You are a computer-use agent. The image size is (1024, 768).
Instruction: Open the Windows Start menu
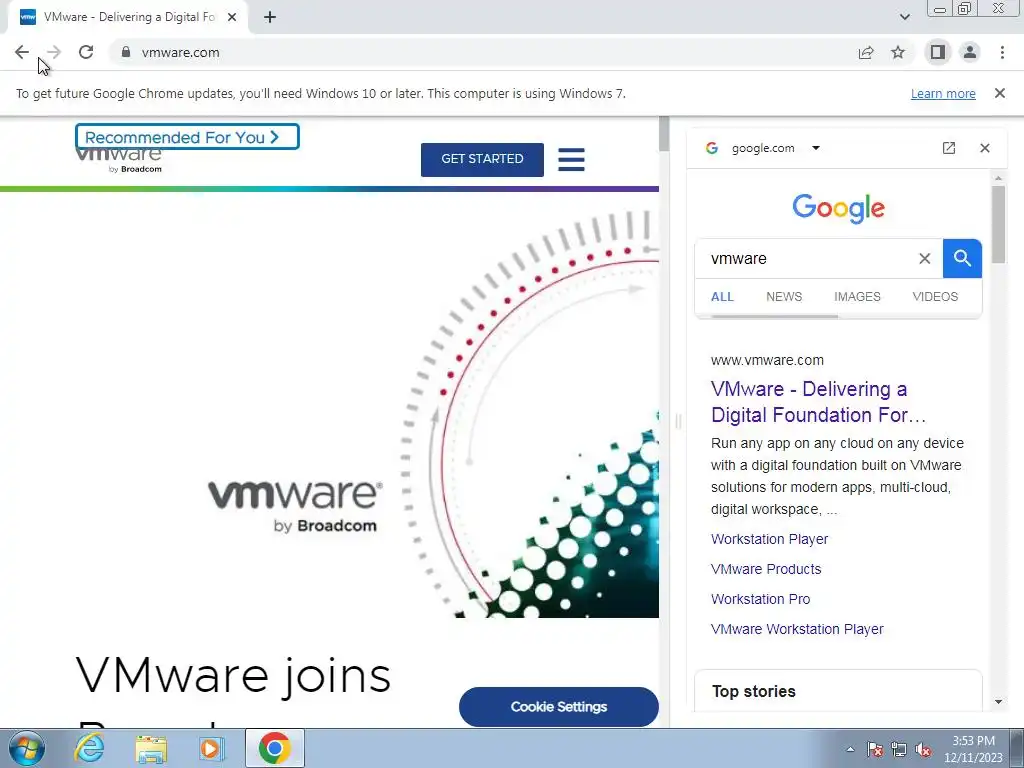point(26,748)
